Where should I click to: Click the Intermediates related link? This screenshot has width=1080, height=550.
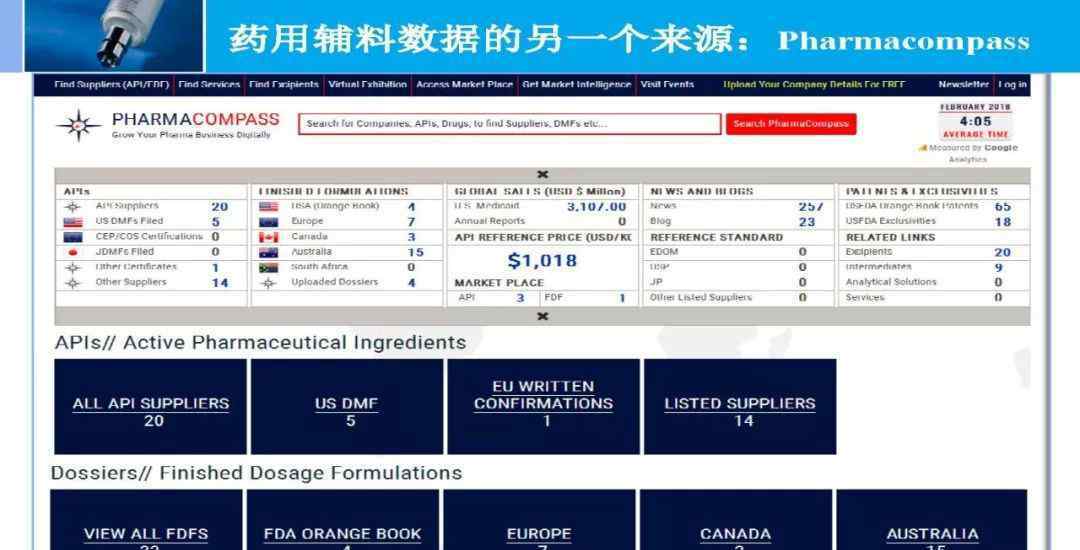click(x=878, y=268)
